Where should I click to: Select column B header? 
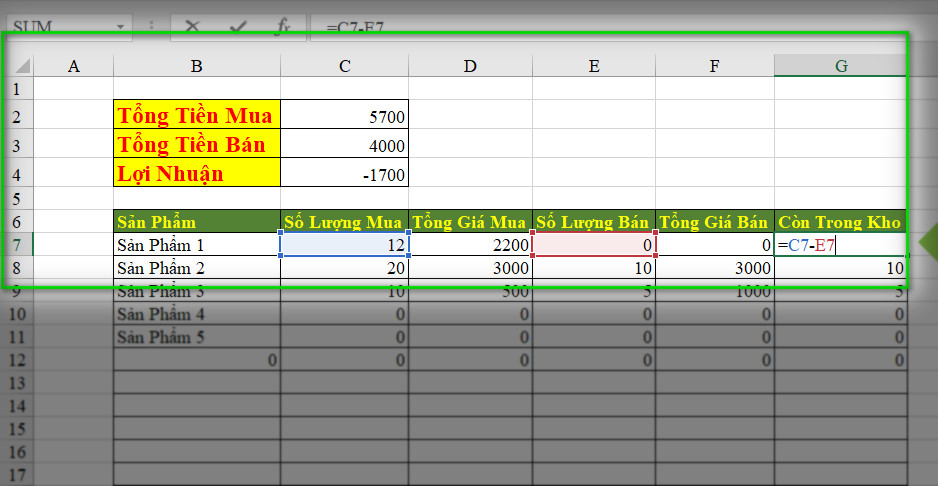[x=197, y=66]
